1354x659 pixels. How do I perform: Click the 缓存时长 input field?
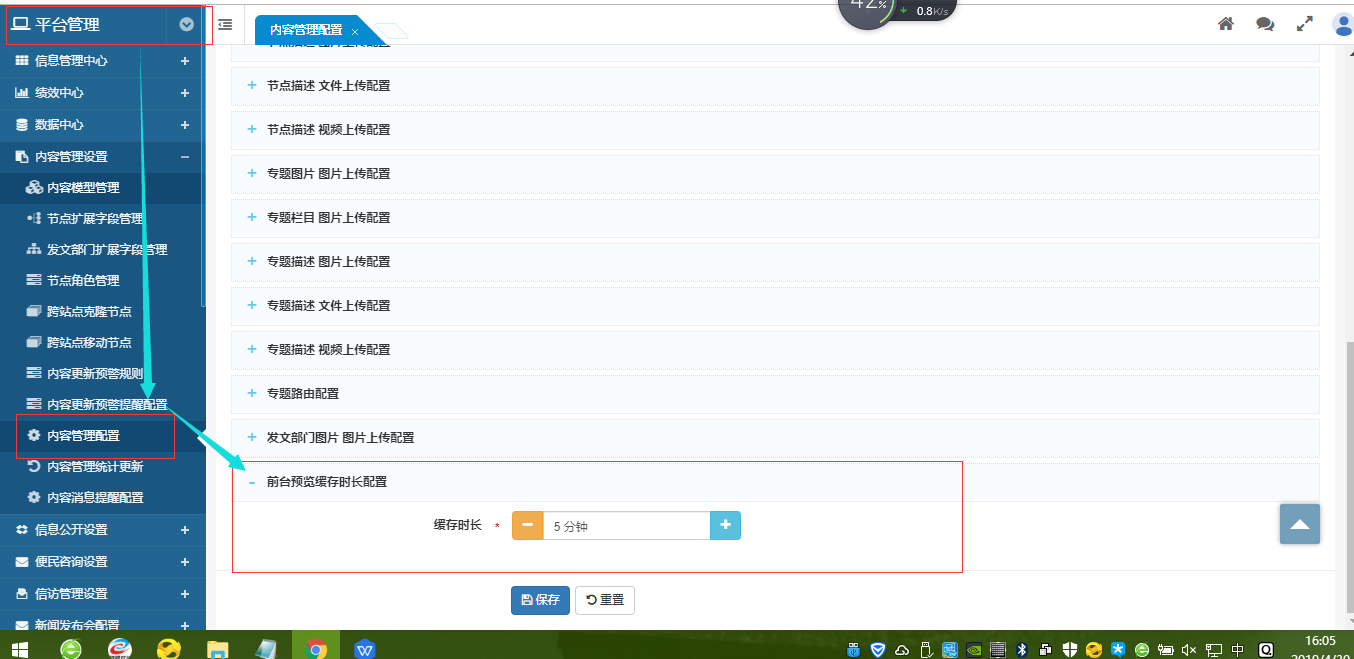[626, 525]
